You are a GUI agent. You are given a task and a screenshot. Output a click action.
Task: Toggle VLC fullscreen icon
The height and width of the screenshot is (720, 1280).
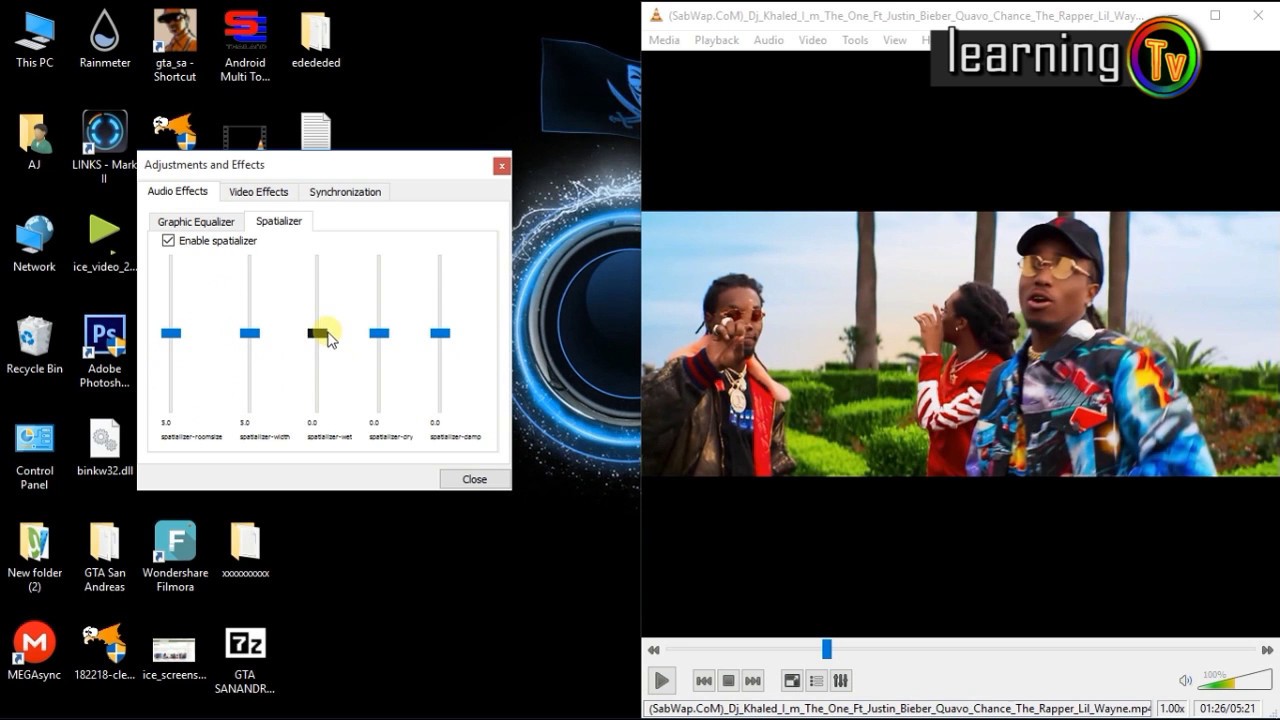pos(792,681)
